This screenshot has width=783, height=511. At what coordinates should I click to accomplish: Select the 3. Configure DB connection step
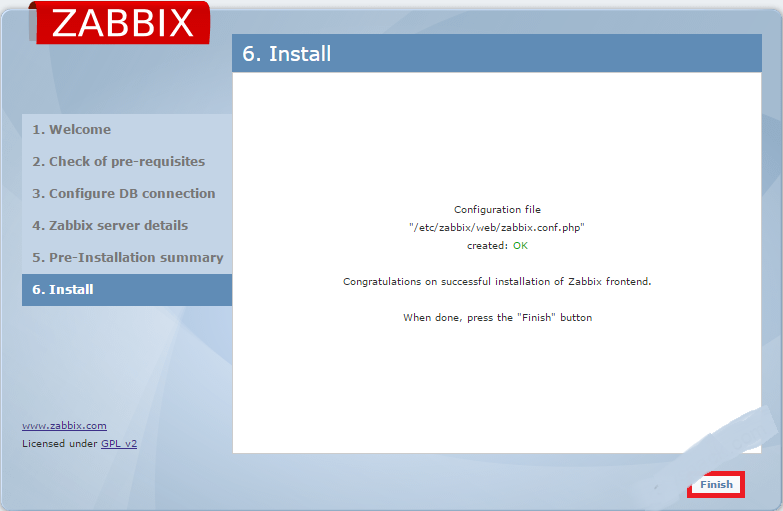(x=127, y=193)
